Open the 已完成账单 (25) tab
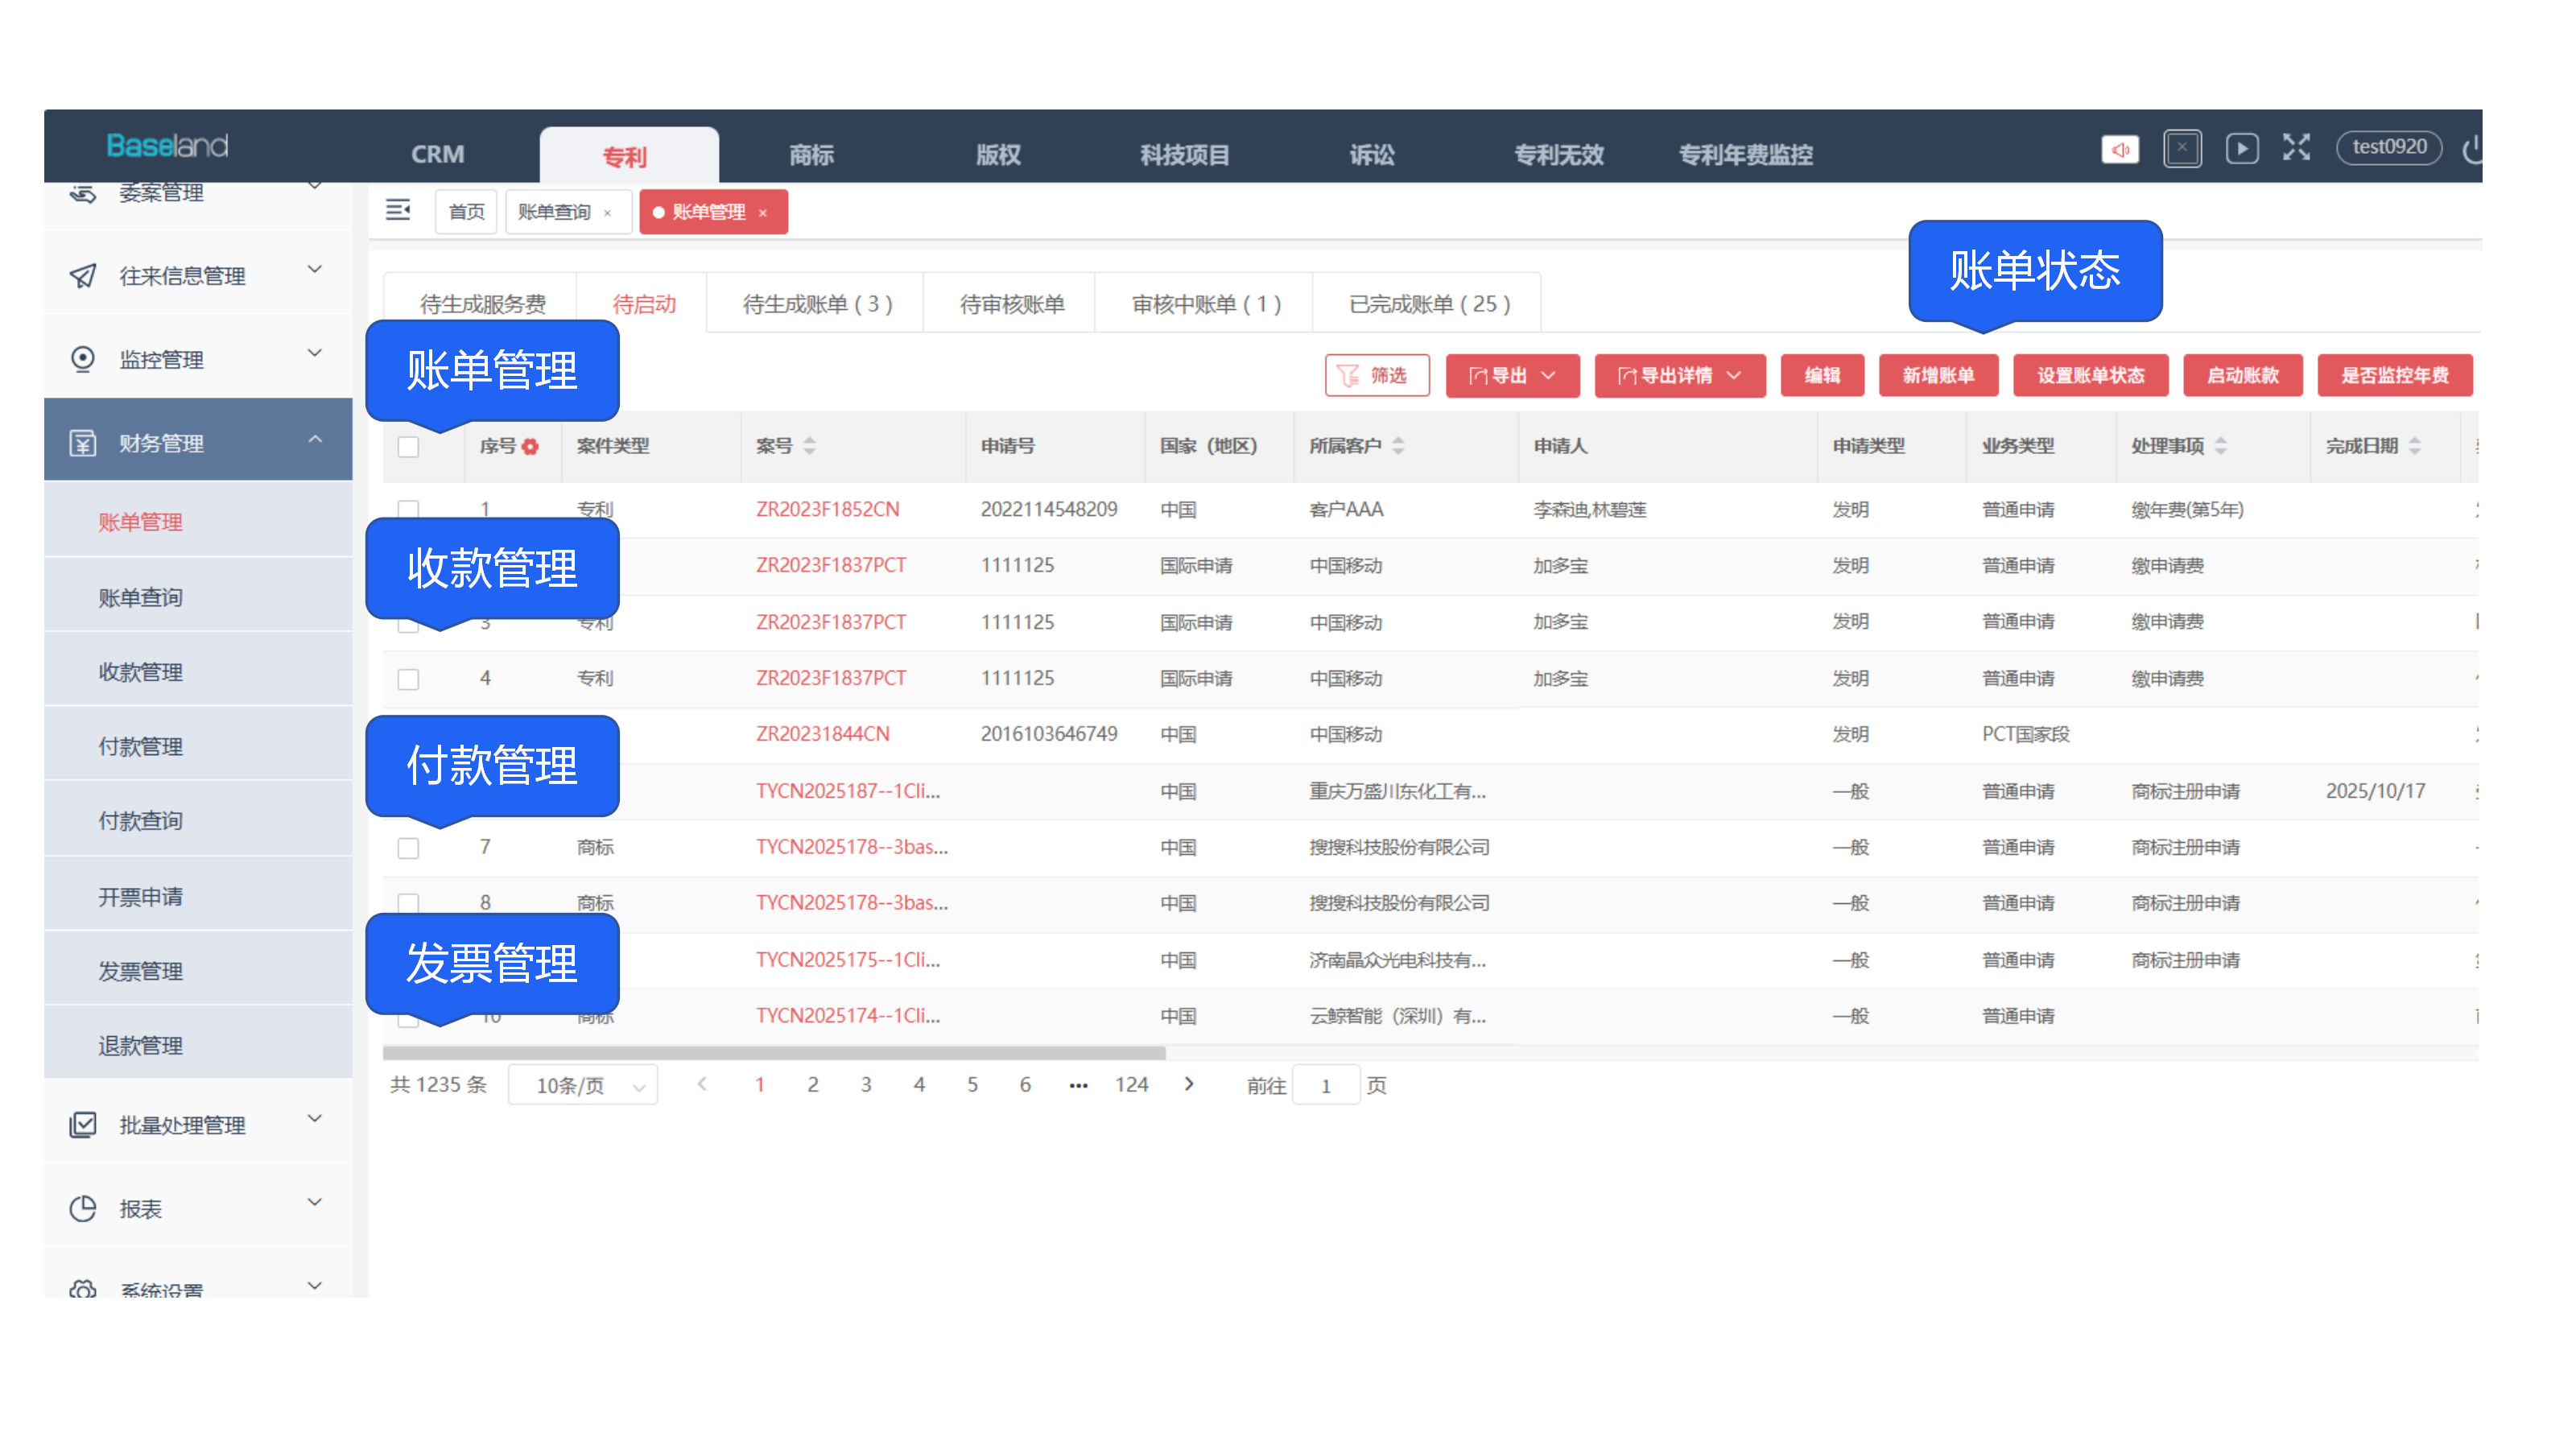This screenshot has width=2576, height=1449. (1428, 304)
